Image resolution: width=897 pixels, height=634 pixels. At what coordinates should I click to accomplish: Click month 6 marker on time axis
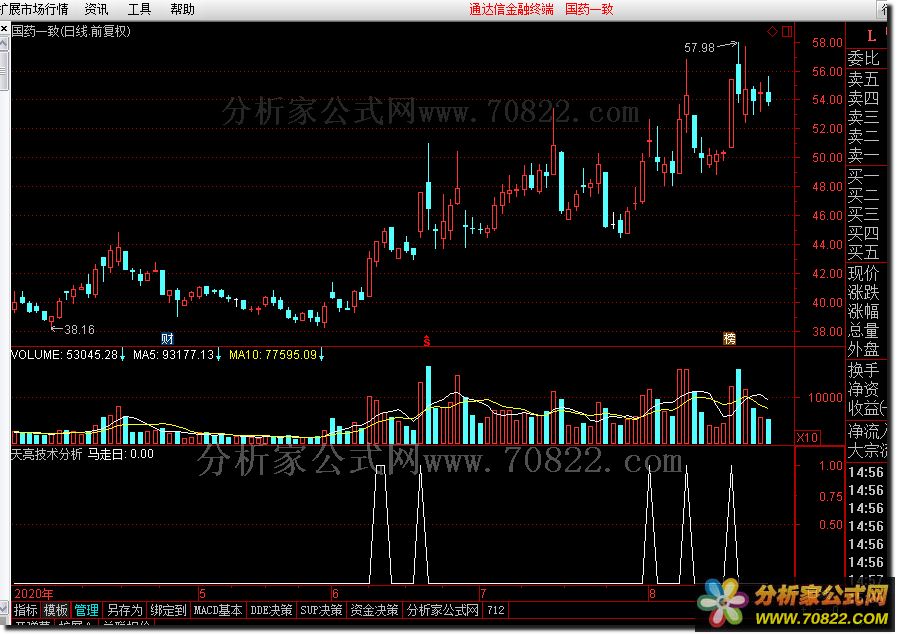335,593
